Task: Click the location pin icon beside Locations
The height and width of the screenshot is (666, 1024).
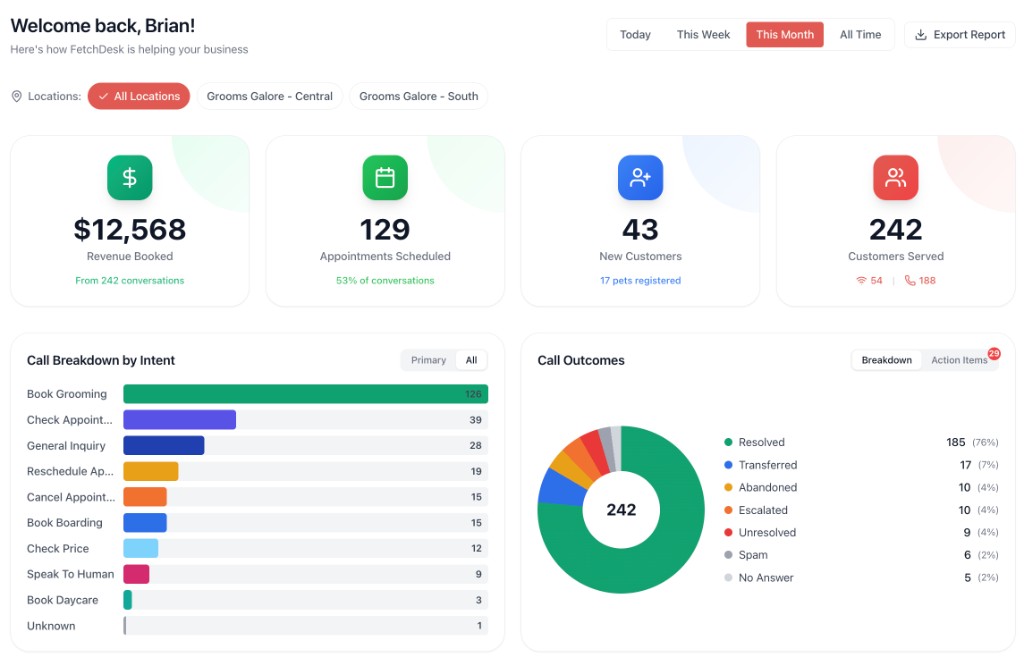Action: [15, 96]
